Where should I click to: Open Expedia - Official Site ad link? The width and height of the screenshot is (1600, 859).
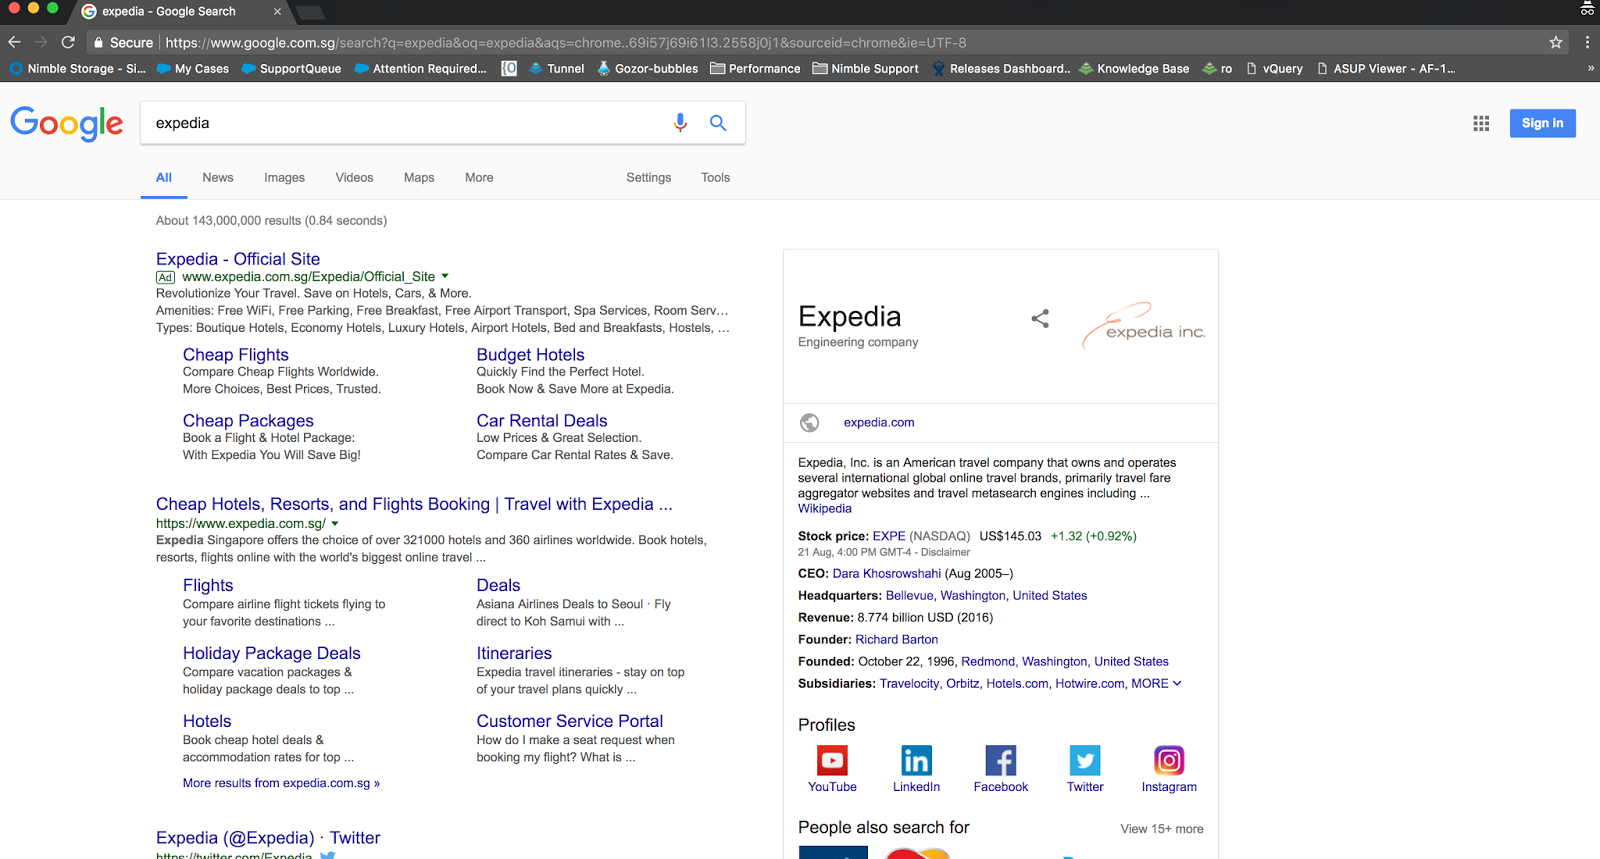pyautogui.click(x=238, y=259)
